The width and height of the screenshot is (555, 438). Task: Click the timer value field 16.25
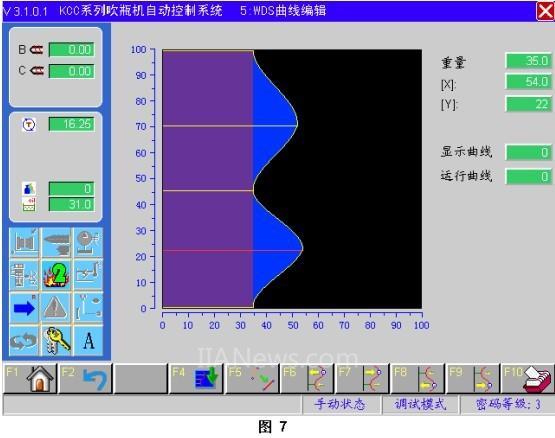tap(71, 124)
